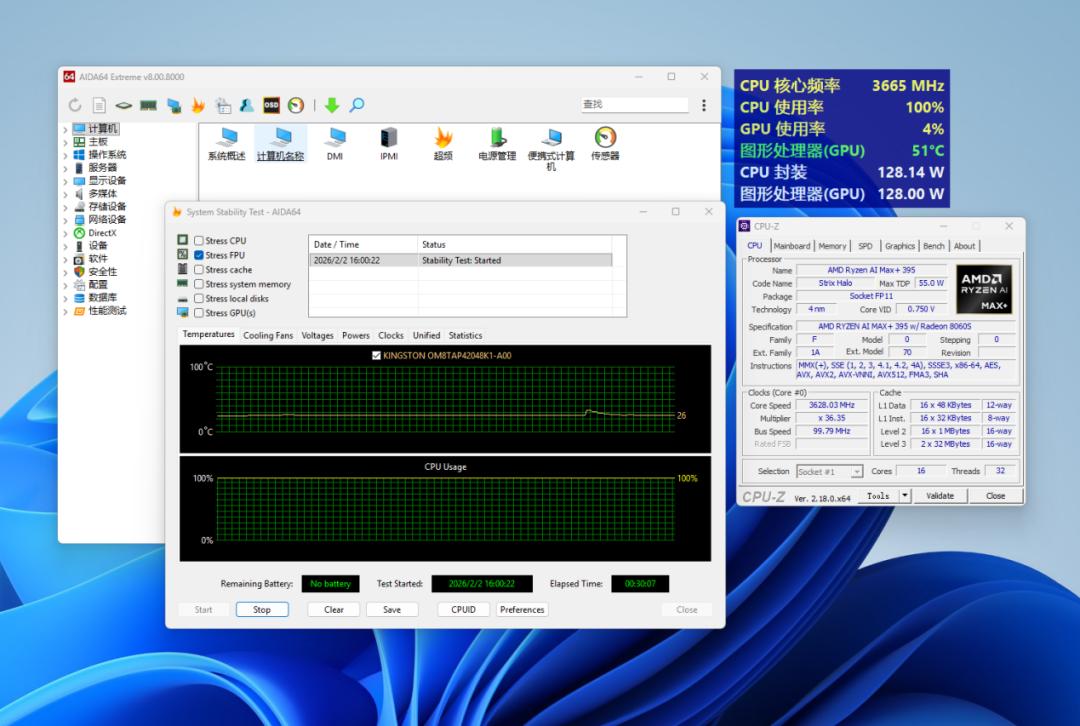1080x726 pixels.
Task: Toggle the KINGSTON drive temperature graph checkbox
Action: click(376, 355)
